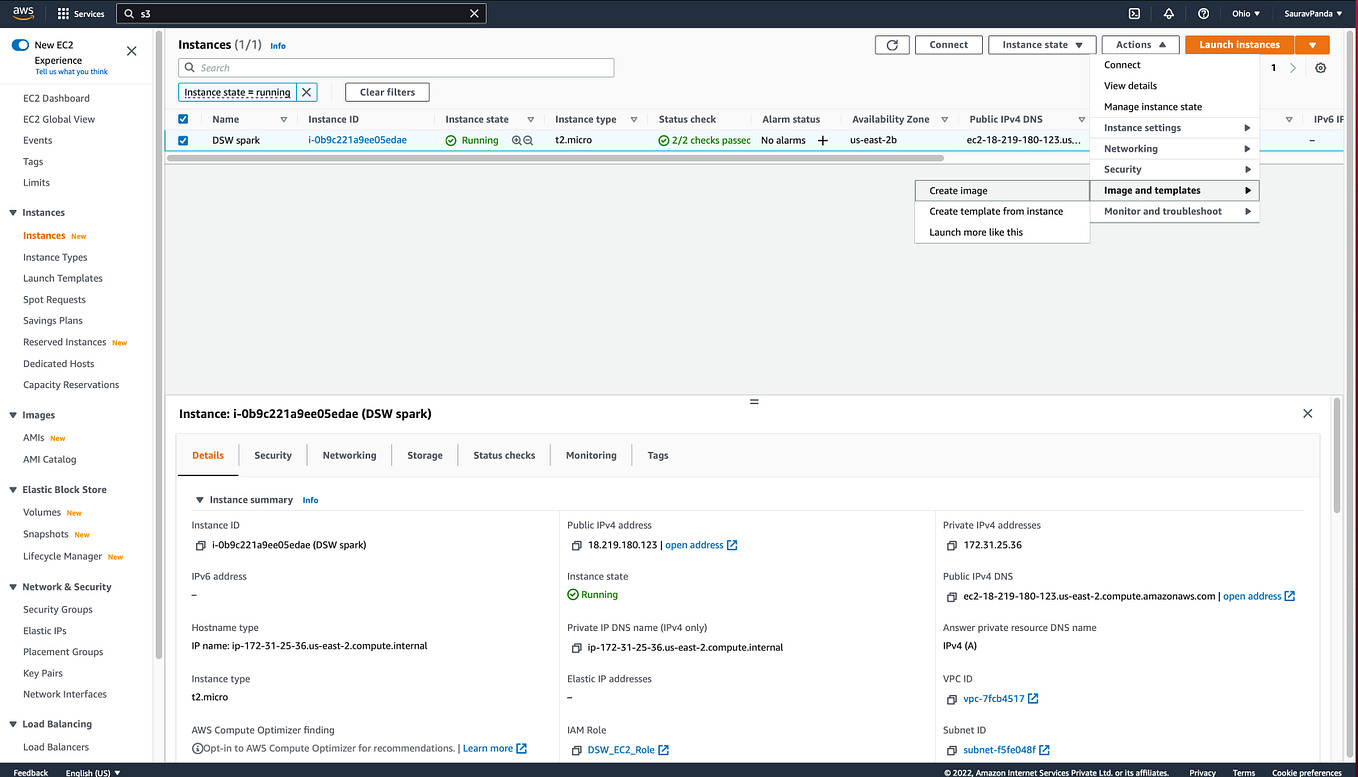Copy the Instance ID value
Screen dimensions: 1358x777
tap(201, 546)
